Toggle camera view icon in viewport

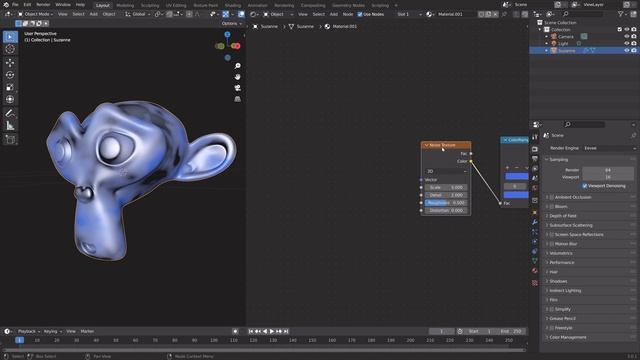click(238, 88)
